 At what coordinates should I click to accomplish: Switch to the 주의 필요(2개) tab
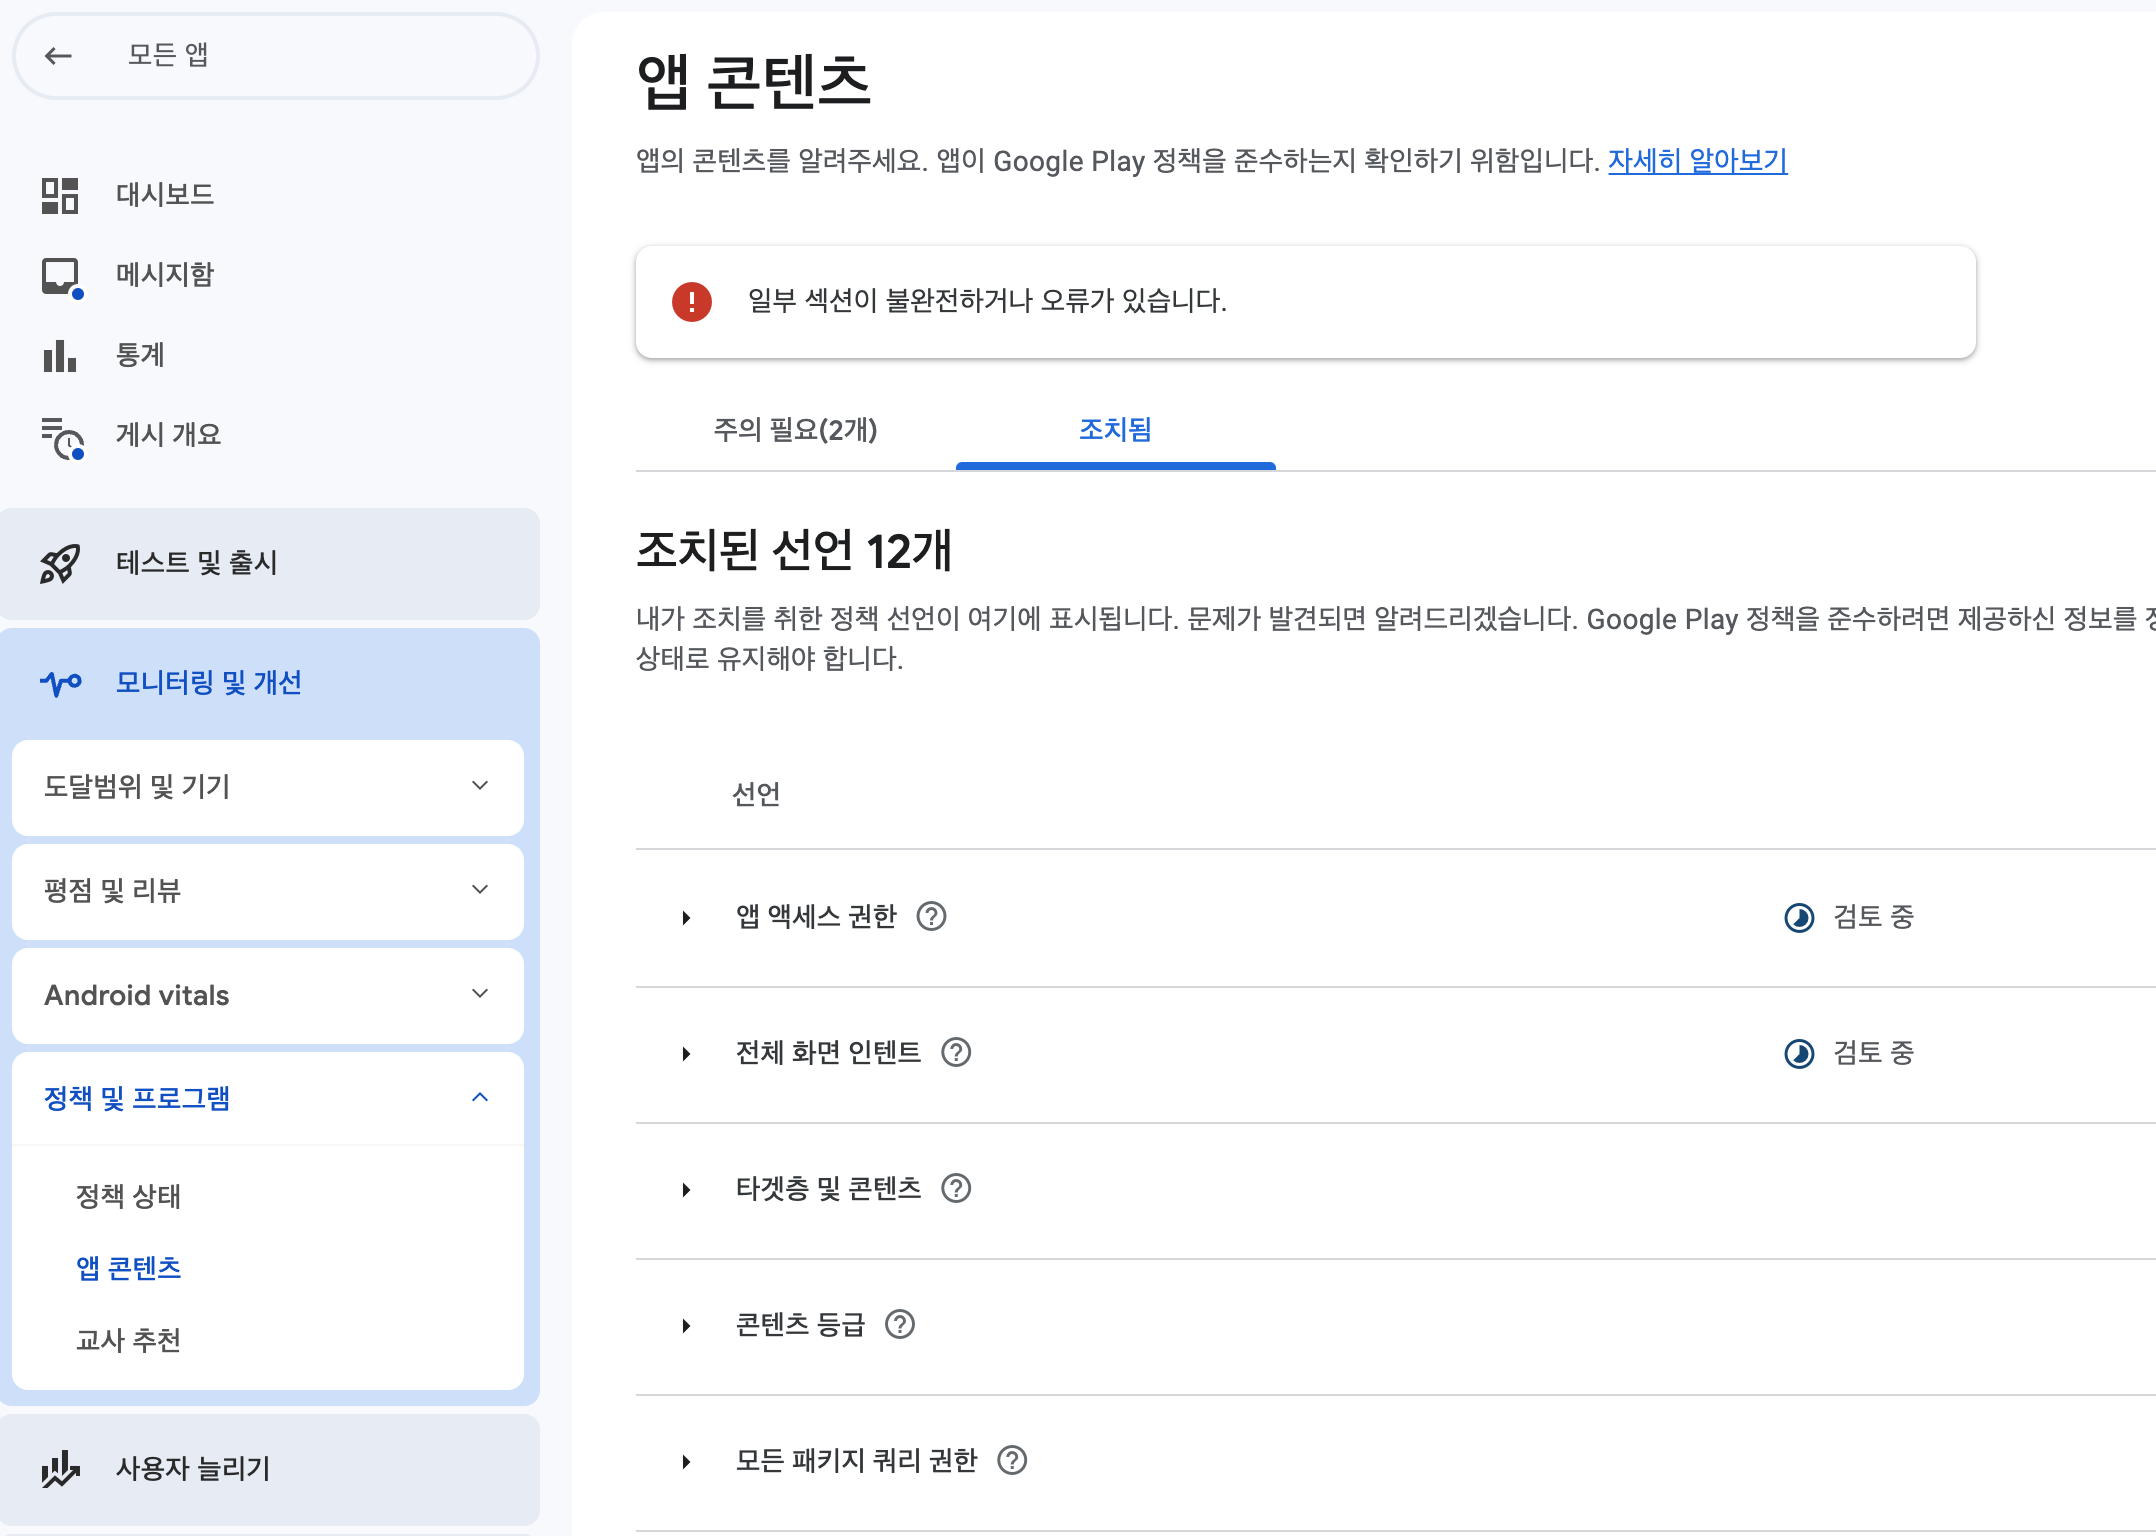click(x=795, y=430)
